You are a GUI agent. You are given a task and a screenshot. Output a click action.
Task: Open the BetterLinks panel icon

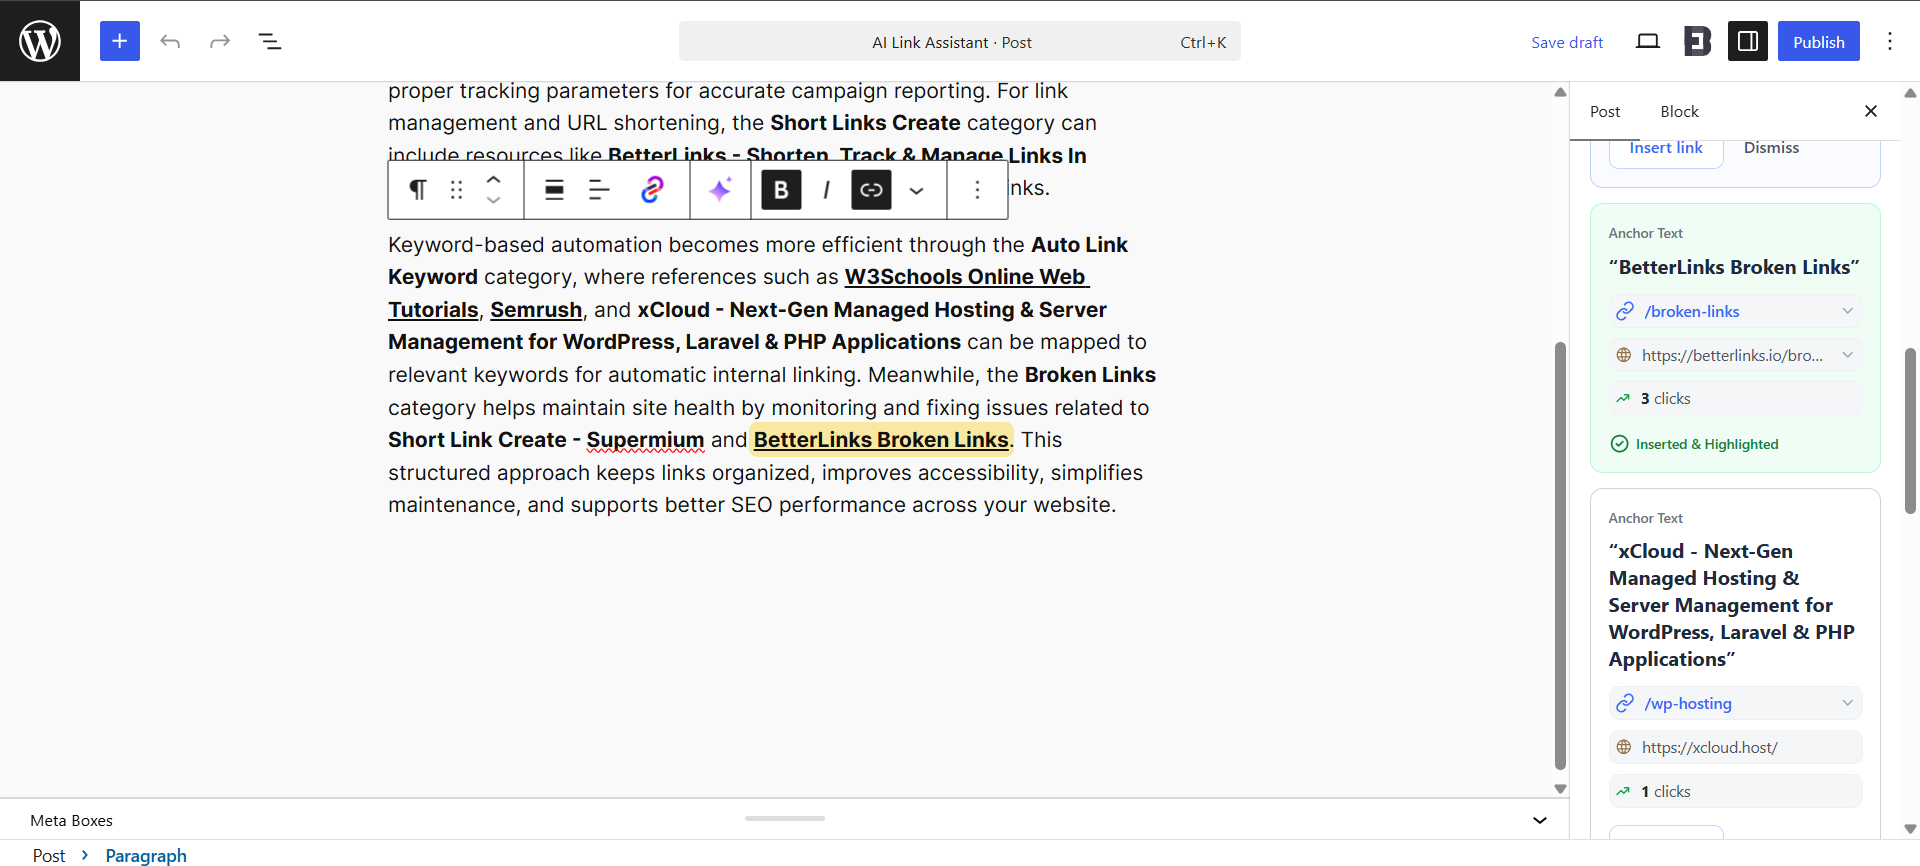1698,41
